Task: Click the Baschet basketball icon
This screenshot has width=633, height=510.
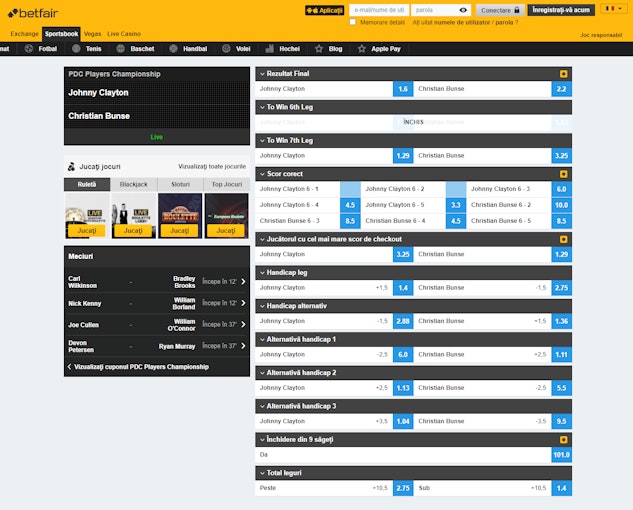Action: click(x=120, y=49)
